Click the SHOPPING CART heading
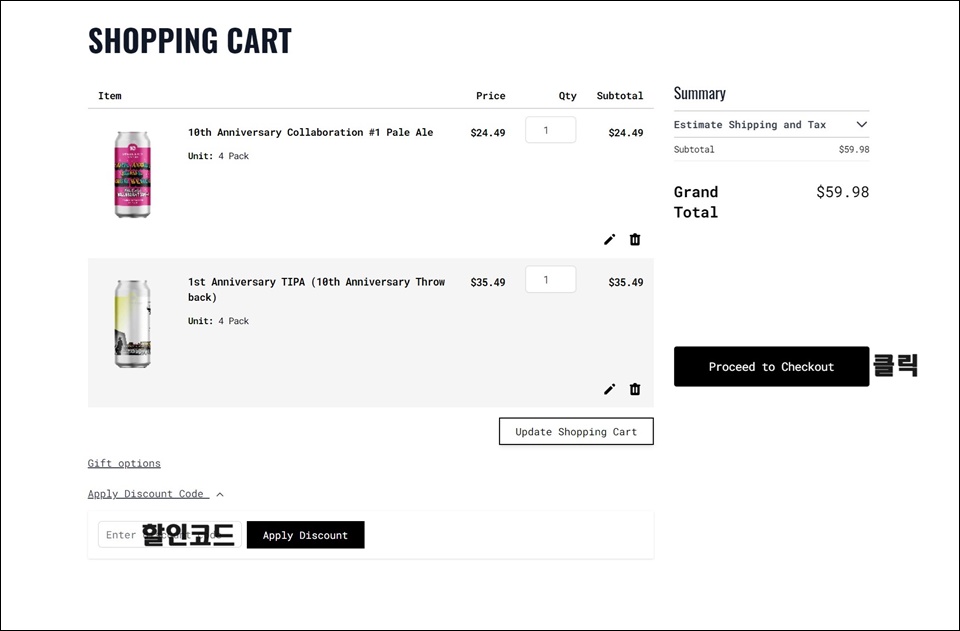The image size is (960, 631). tap(190, 41)
